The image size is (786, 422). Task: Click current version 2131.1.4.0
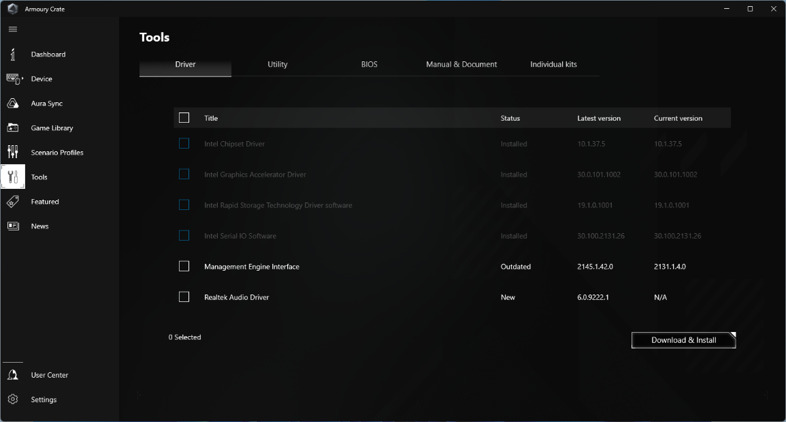[x=670, y=267]
